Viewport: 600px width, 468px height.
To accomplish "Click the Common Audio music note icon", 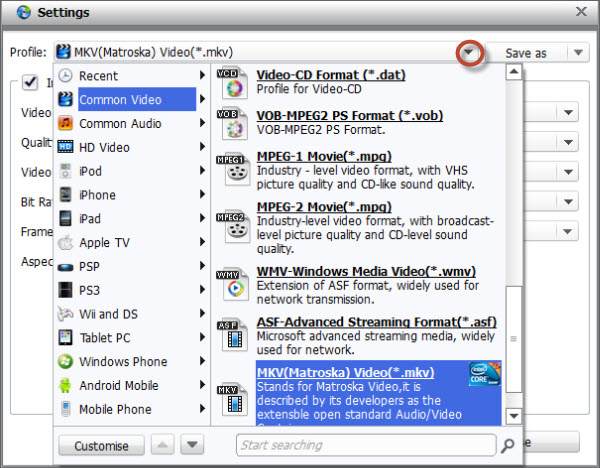I will pyautogui.click(x=65, y=123).
